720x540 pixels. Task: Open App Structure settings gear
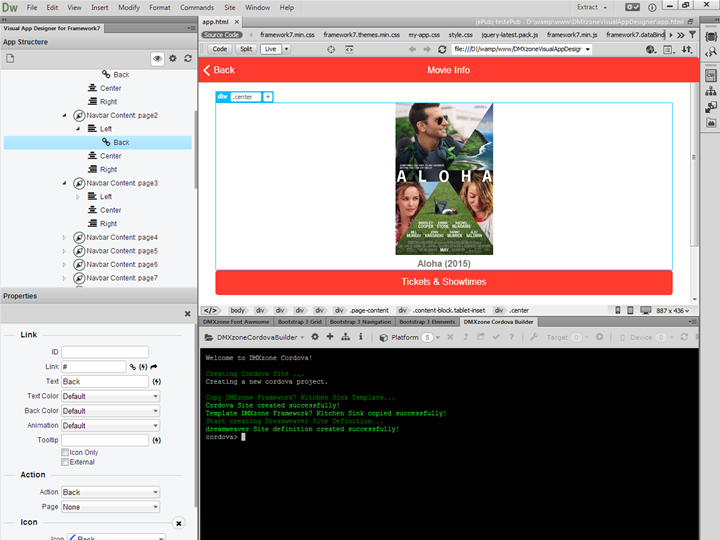173,59
